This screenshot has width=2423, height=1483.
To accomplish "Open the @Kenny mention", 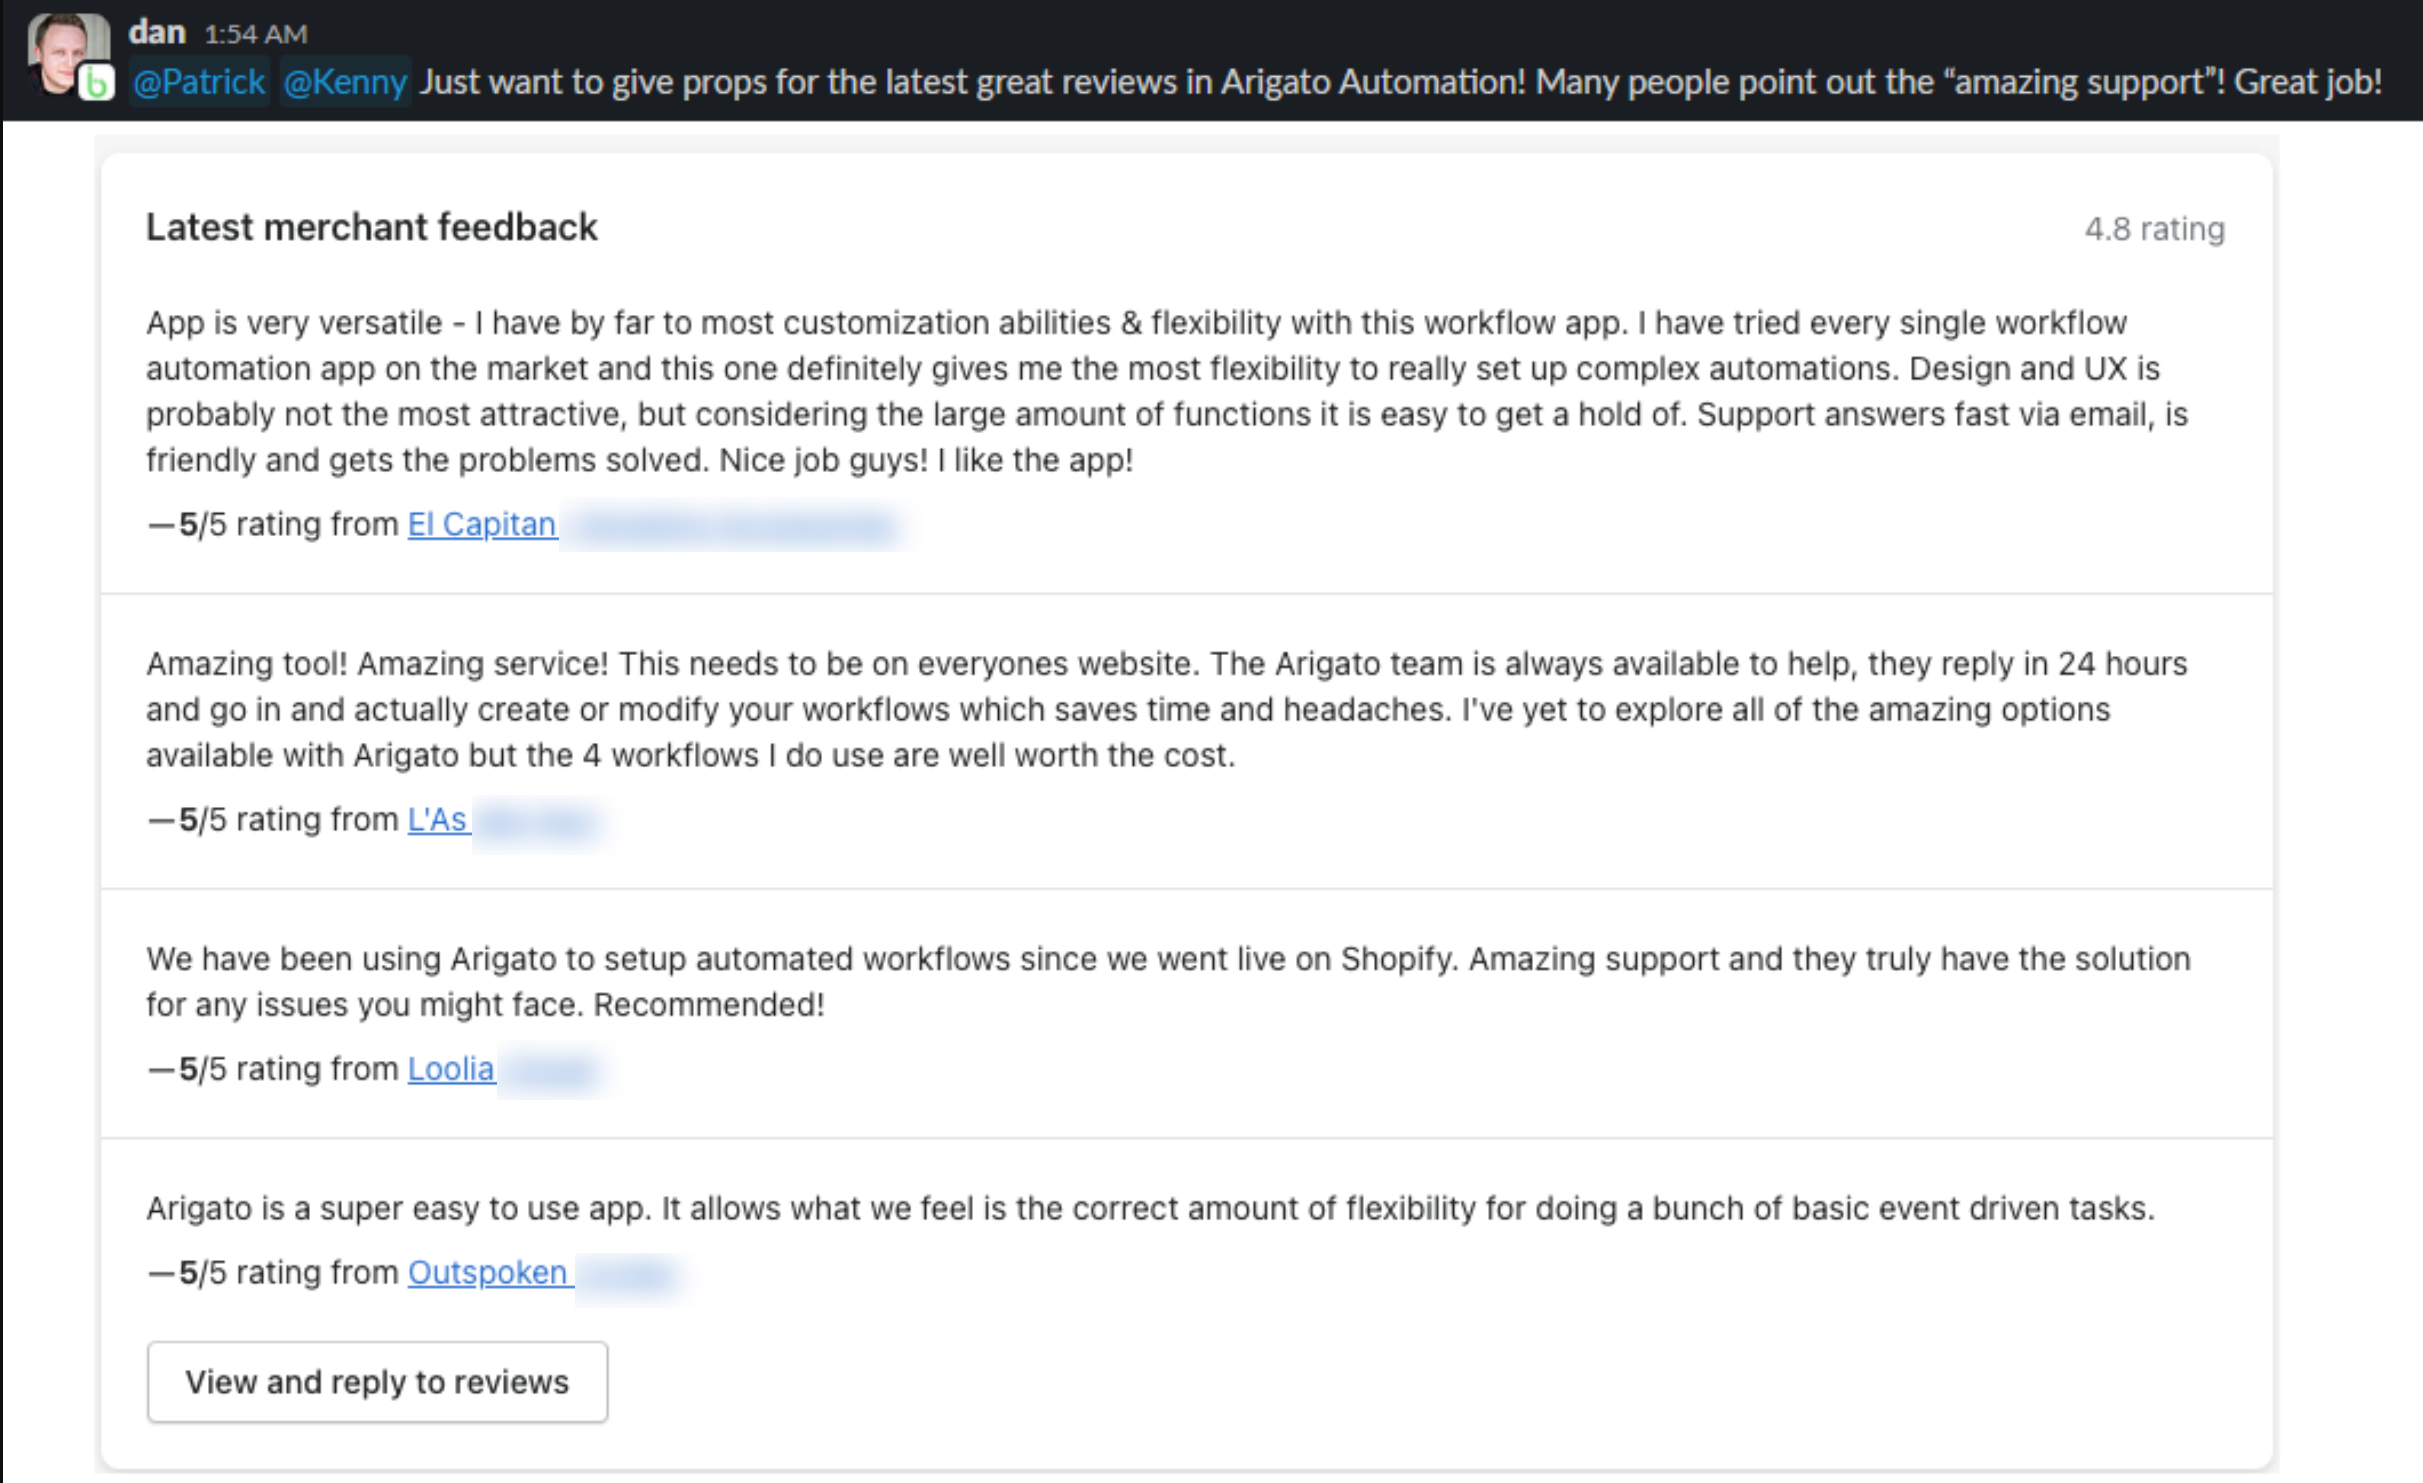I will click(x=344, y=81).
